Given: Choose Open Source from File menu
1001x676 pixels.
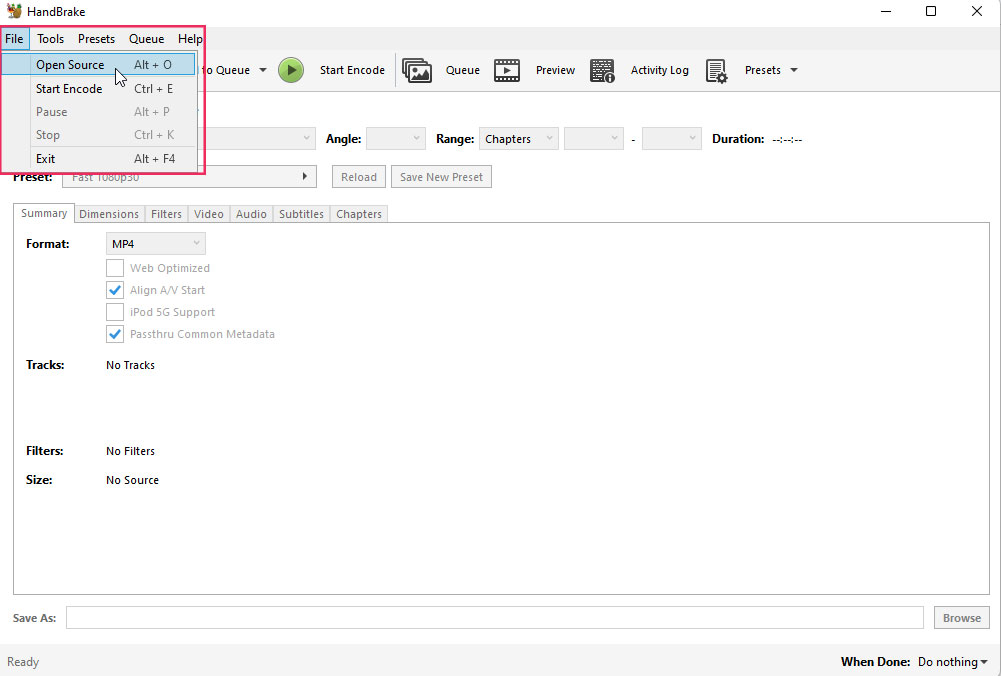Looking at the screenshot, I should tap(98, 64).
